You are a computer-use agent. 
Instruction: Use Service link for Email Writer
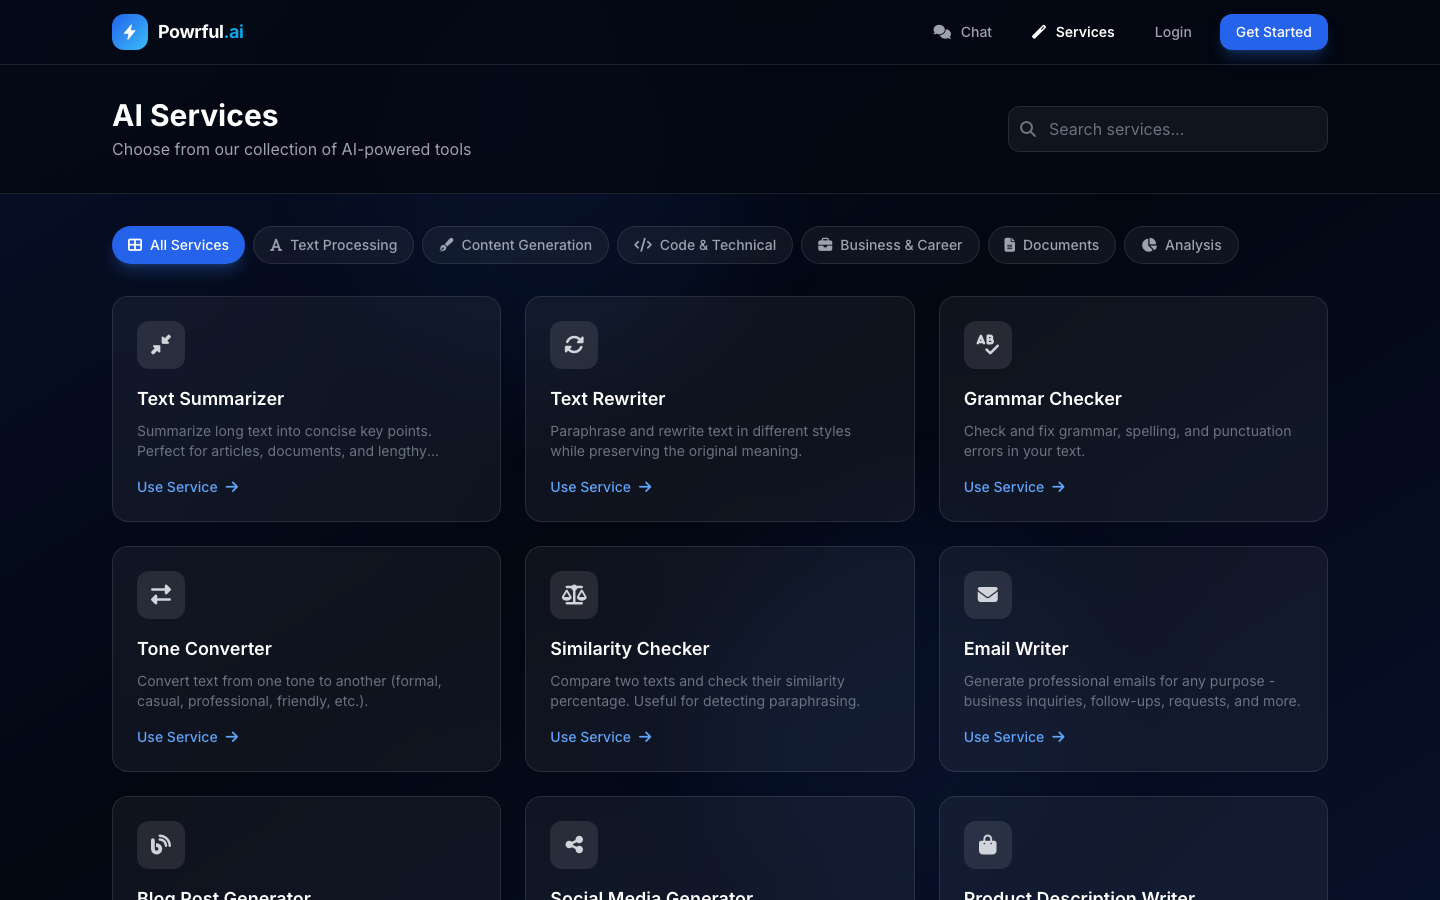click(x=1015, y=737)
